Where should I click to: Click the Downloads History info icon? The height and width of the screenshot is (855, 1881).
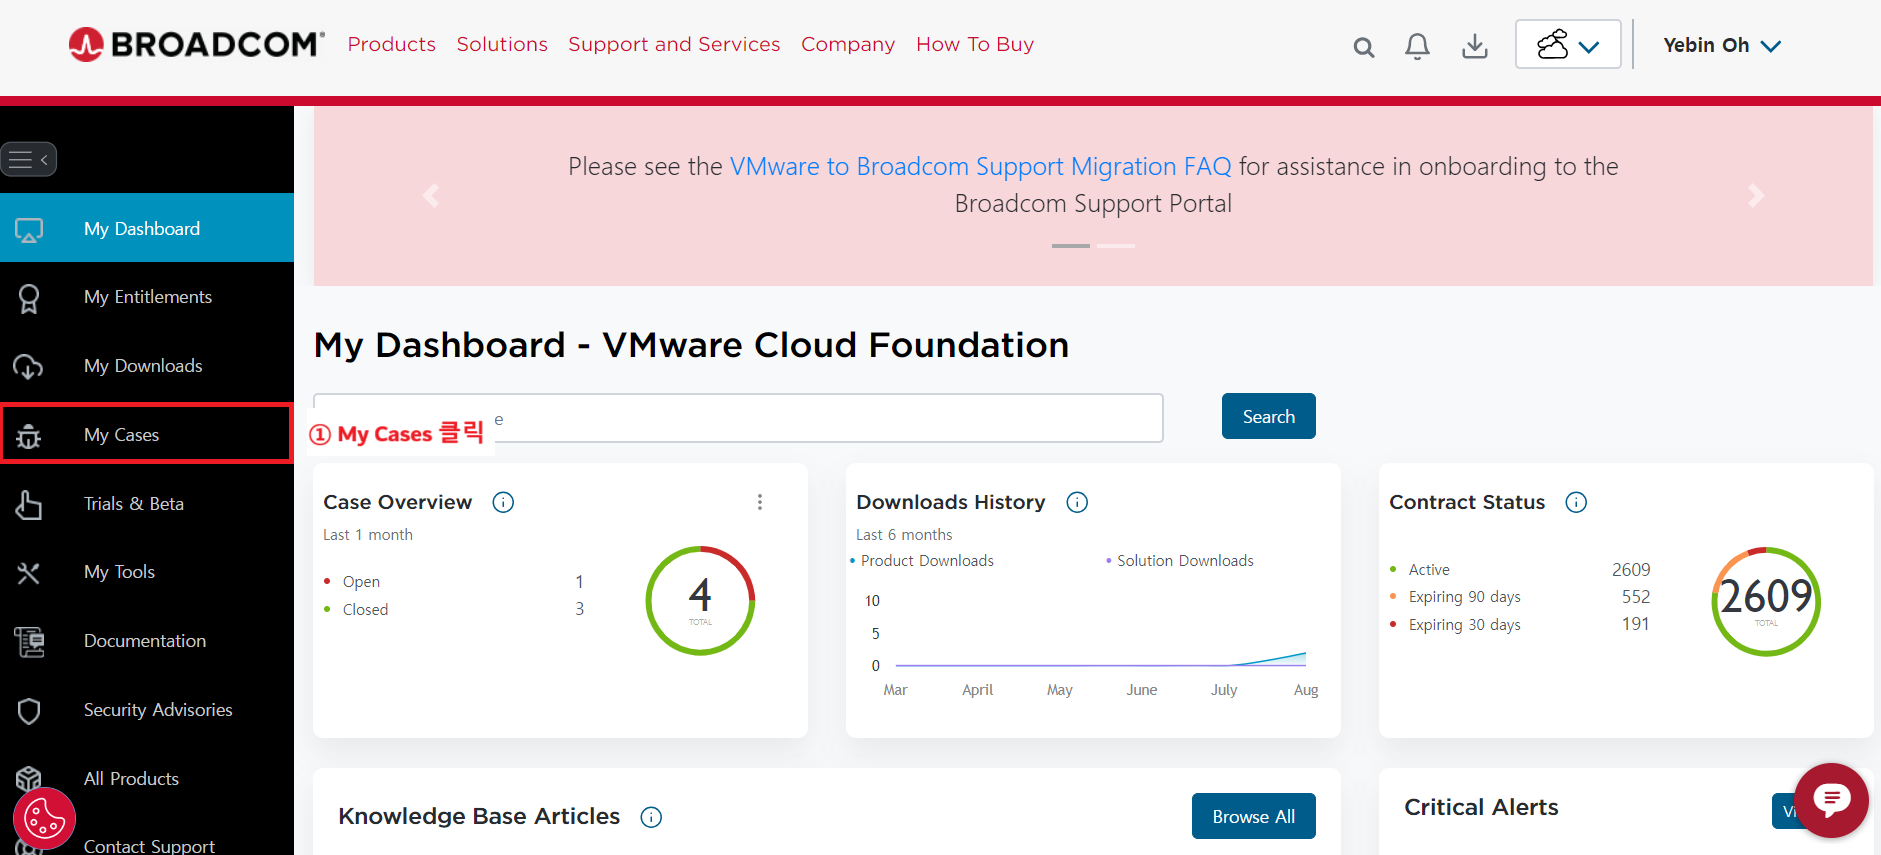[1077, 502]
